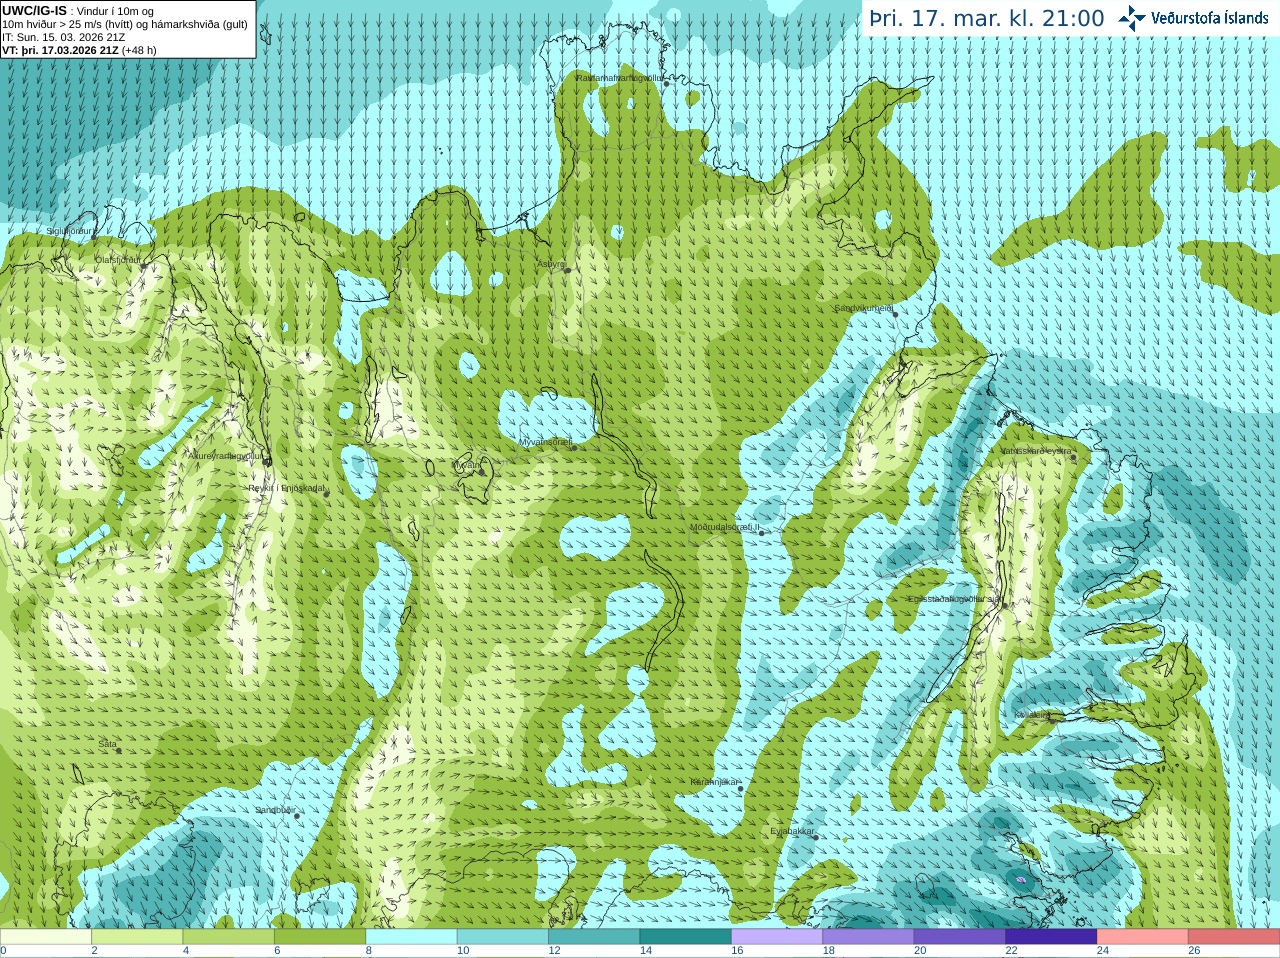Select the Reykir í Fnjóskadal station label
The image size is (1280, 958).
(x=287, y=488)
